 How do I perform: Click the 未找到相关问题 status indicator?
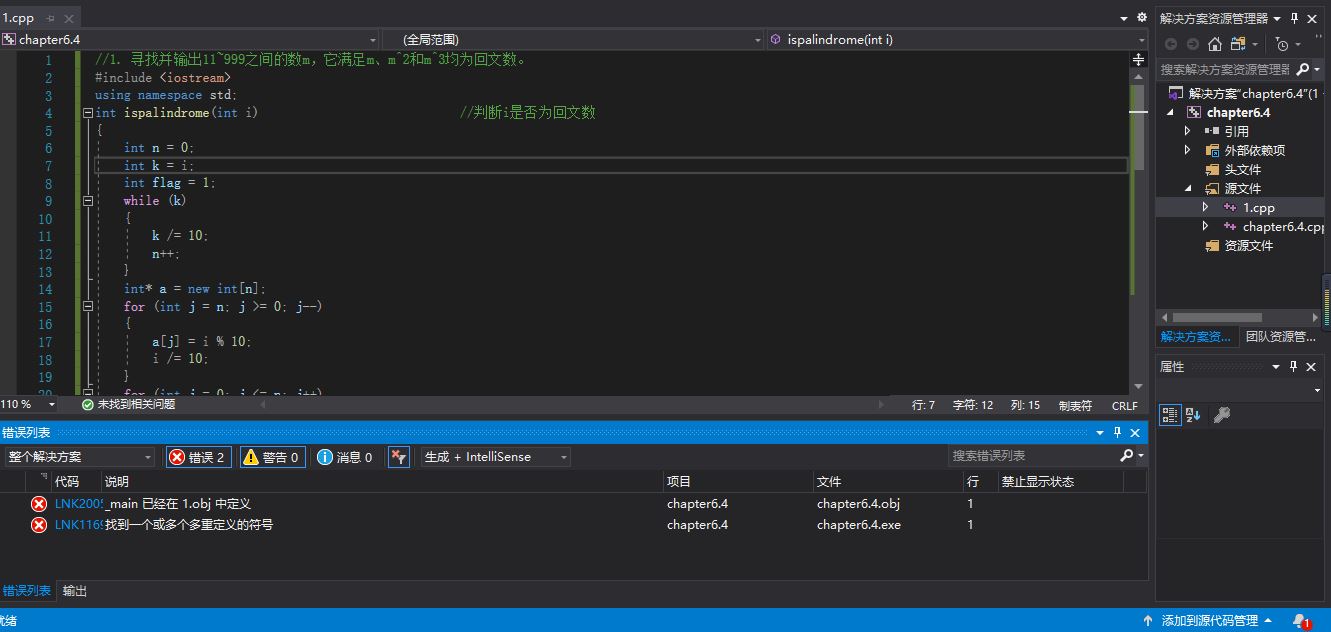pos(129,405)
